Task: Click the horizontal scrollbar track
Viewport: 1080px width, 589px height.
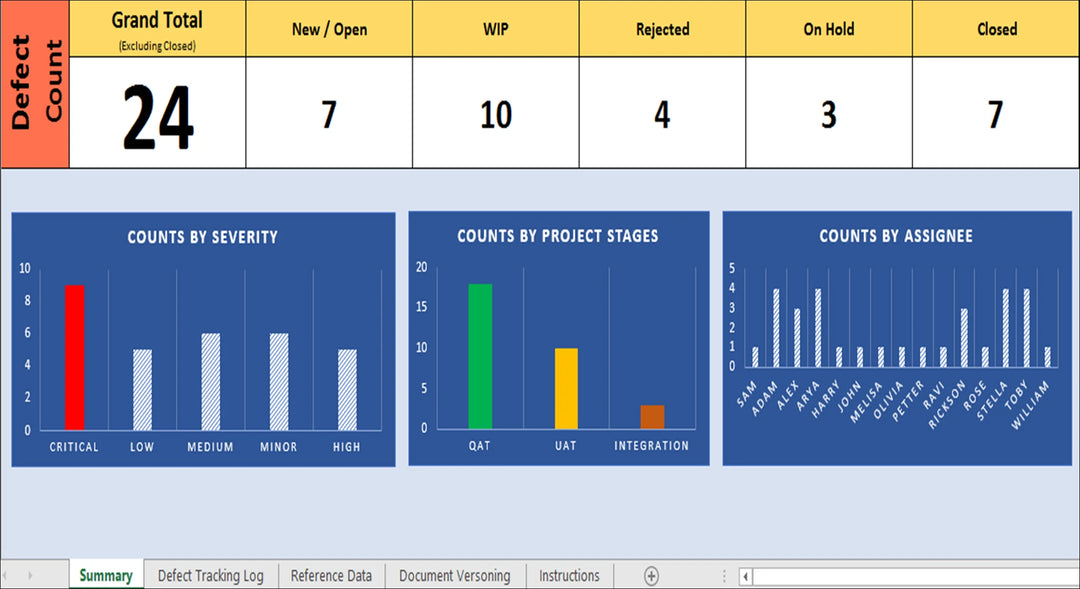Action: click(x=910, y=576)
